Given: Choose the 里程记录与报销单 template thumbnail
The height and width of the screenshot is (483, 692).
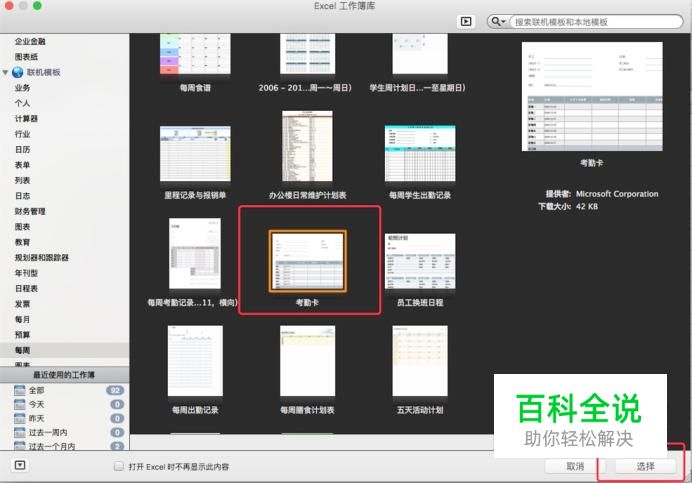Looking at the screenshot, I should (x=195, y=153).
